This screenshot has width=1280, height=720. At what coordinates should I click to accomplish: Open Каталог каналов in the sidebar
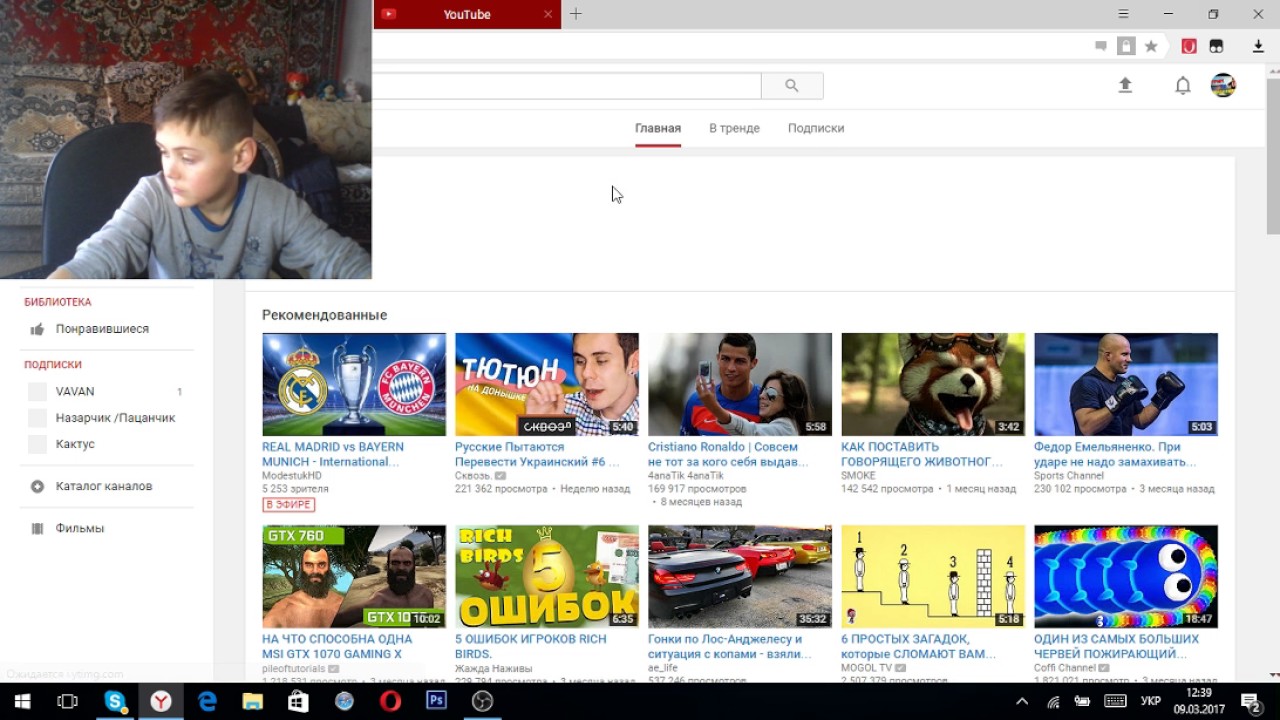104,486
